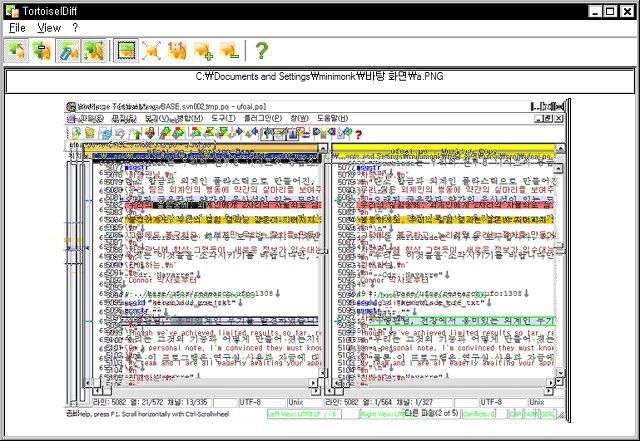Show image at original 1:1 size
Image resolution: width=640 pixels, height=441 pixels.
click(177, 51)
